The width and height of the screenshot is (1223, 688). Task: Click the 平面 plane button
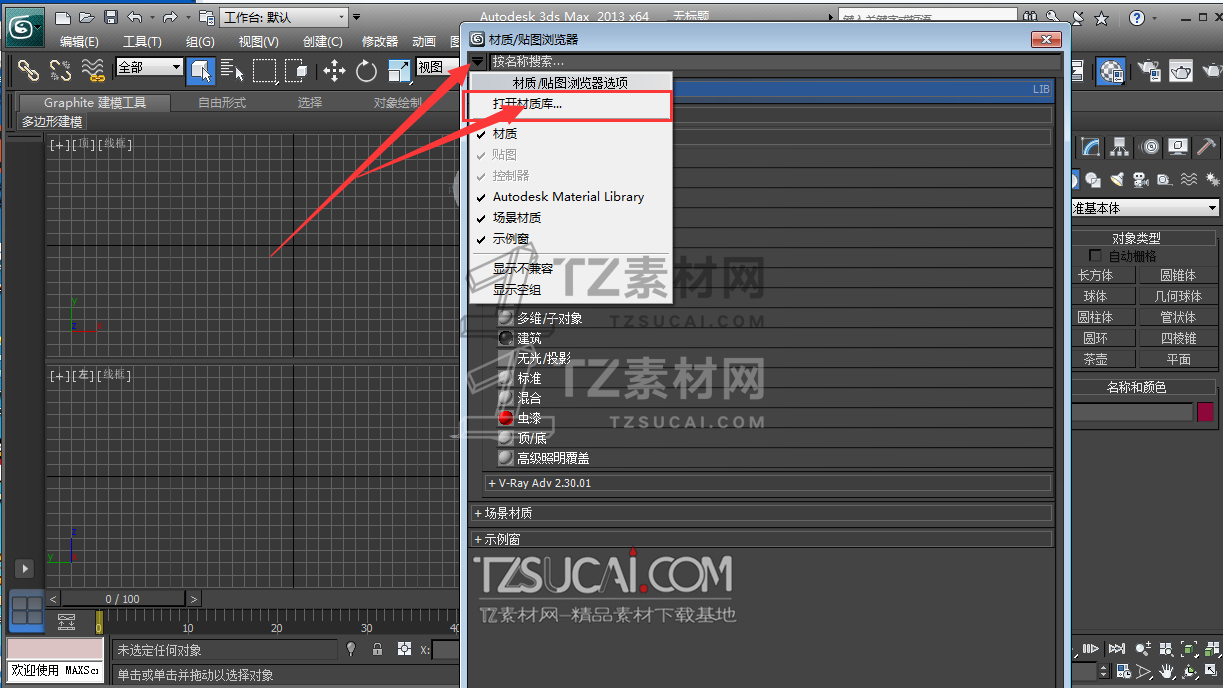(x=1178, y=359)
